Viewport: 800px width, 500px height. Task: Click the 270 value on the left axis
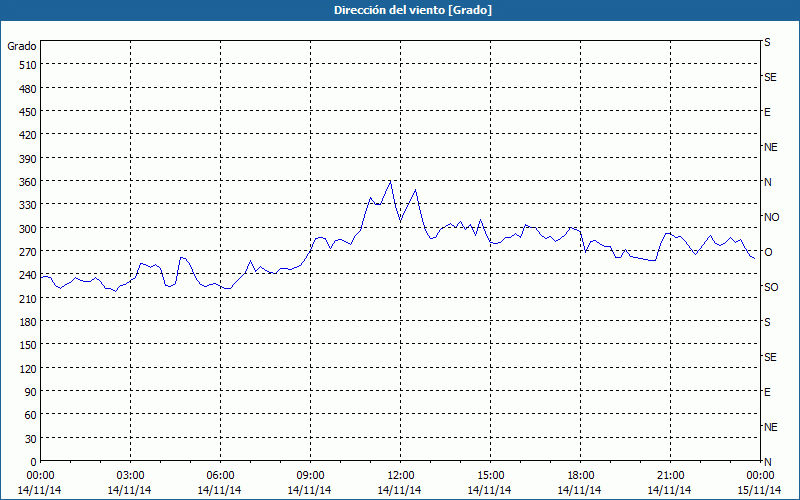point(28,252)
